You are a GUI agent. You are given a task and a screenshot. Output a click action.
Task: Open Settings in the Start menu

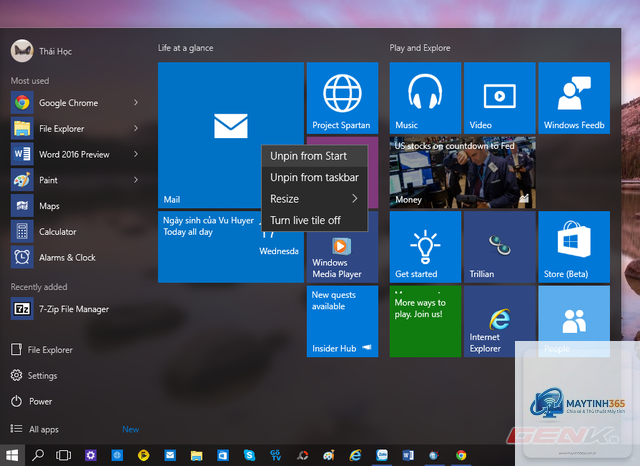tap(34, 375)
